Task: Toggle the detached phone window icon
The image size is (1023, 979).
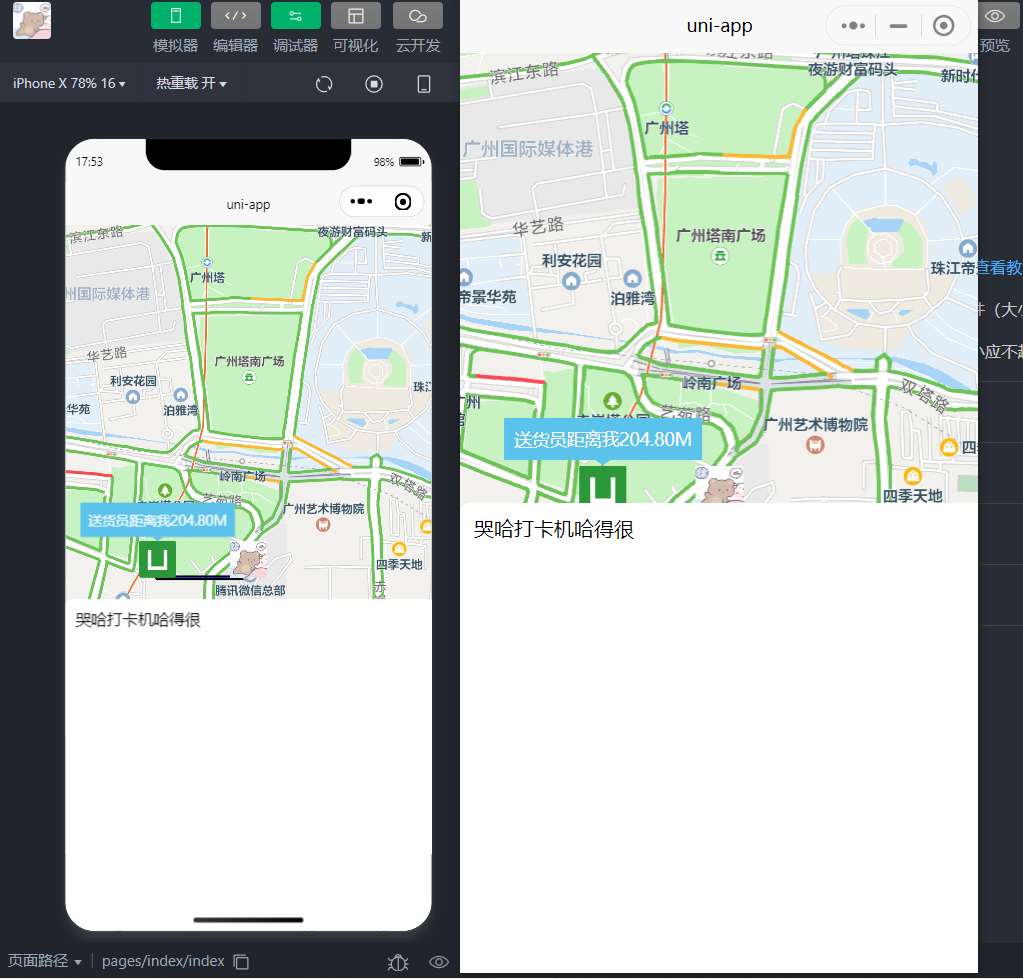Action: (x=424, y=84)
